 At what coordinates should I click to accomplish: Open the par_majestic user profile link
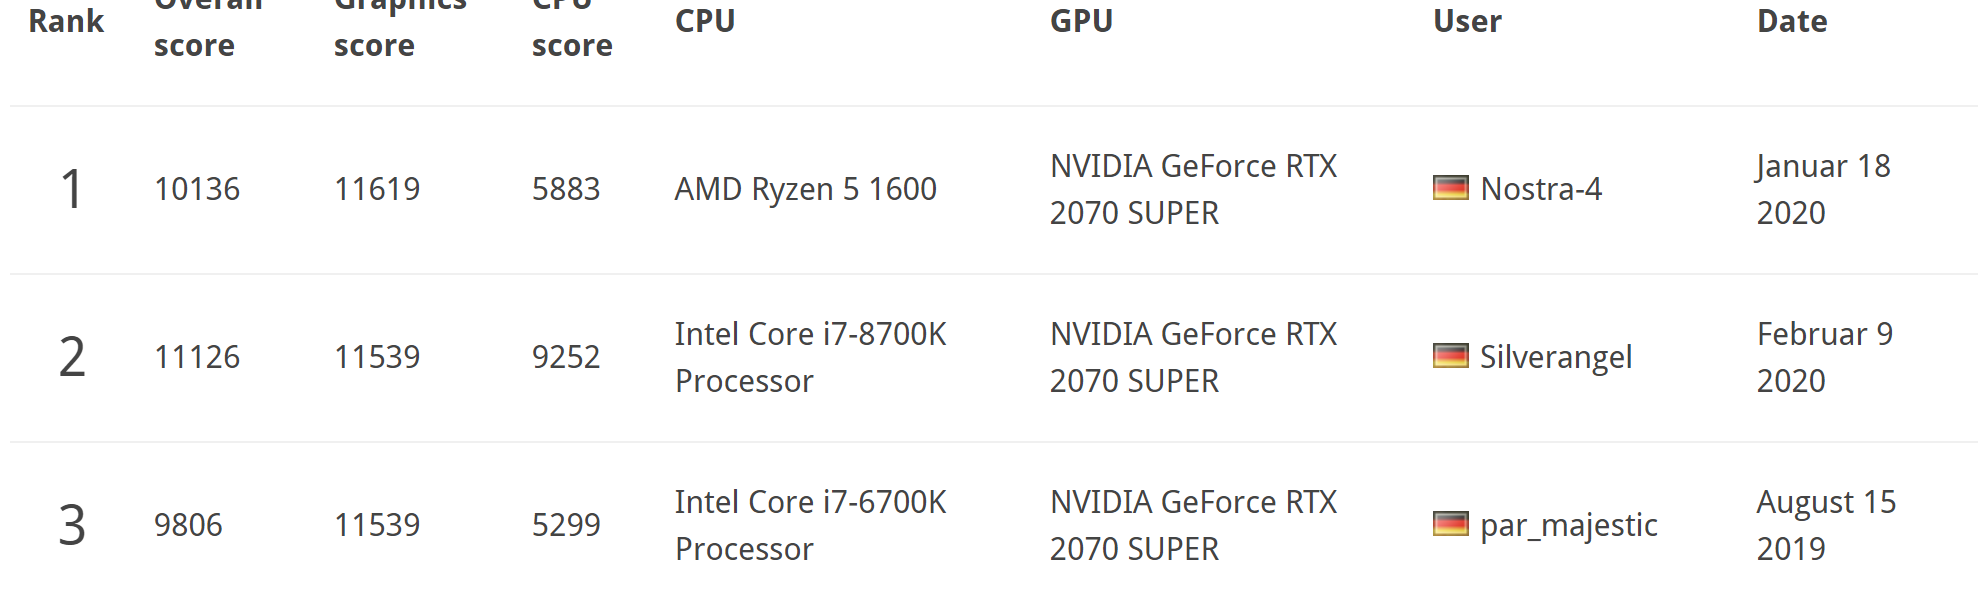pos(1569,526)
